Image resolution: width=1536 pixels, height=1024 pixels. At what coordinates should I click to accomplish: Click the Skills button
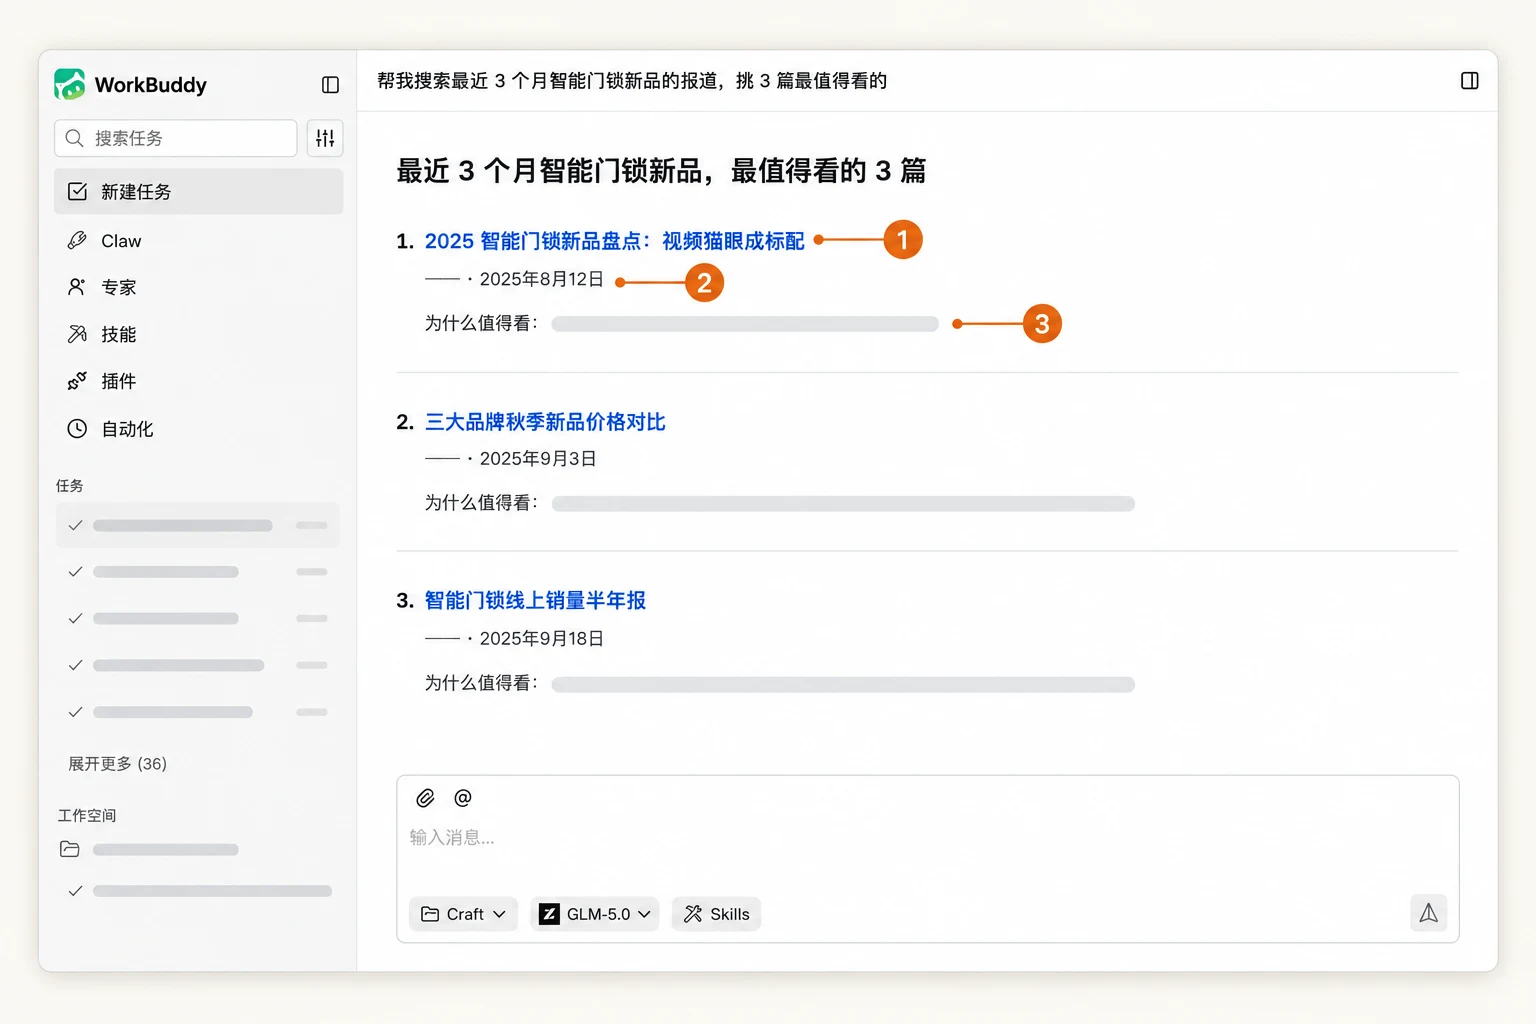point(716,914)
